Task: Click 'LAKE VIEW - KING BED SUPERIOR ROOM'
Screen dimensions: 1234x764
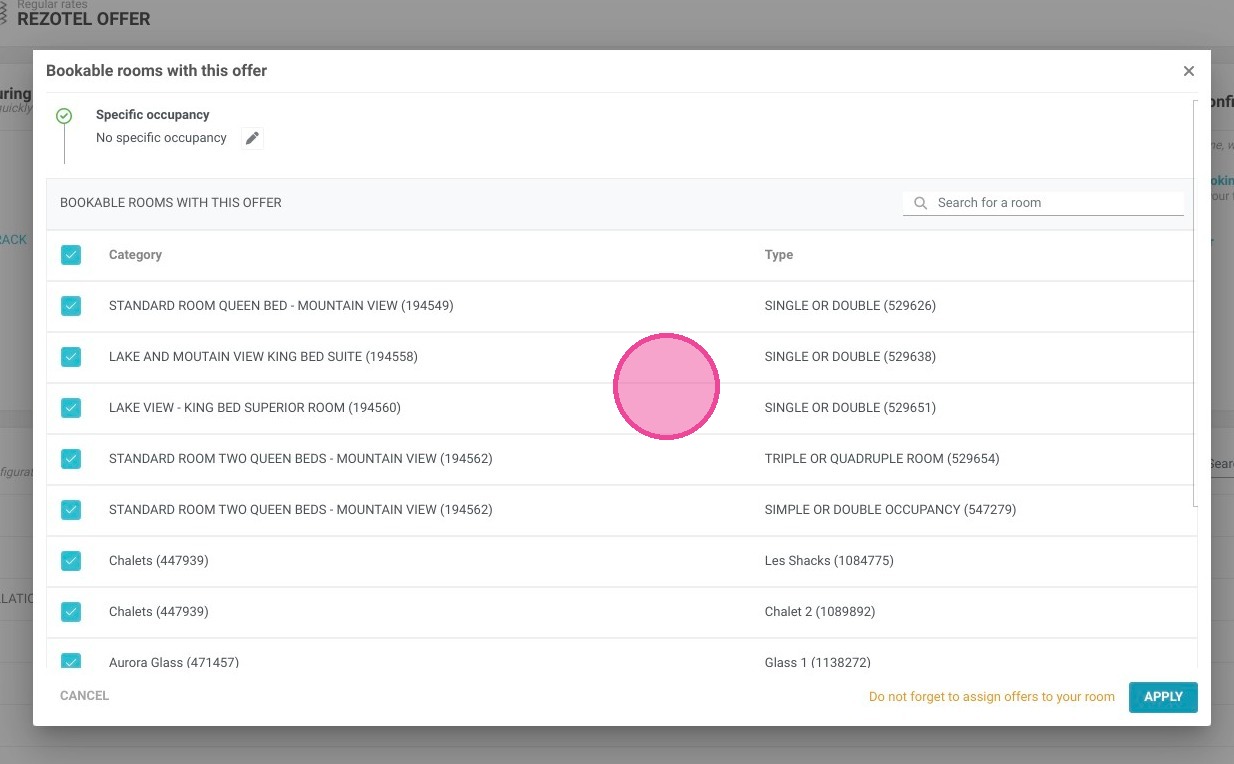Action: (x=227, y=408)
